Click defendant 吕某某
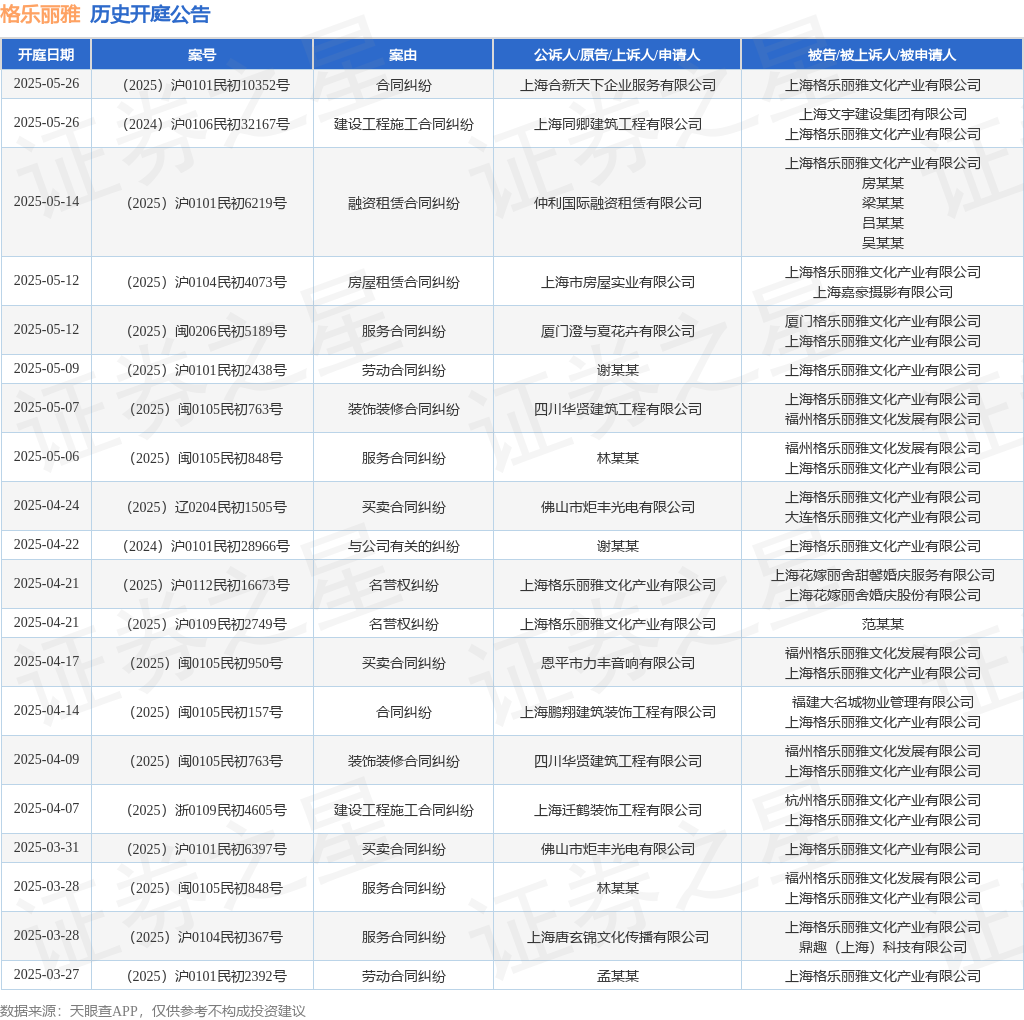The width and height of the screenshot is (1024, 1020). [883, 223]
